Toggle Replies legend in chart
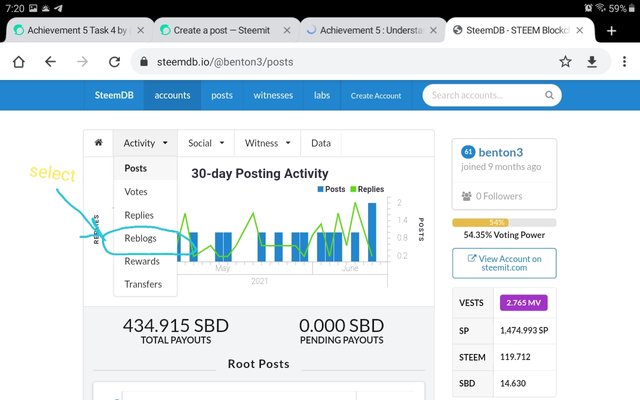This screenshot has height=400, width=640. [x=367, y=189]
